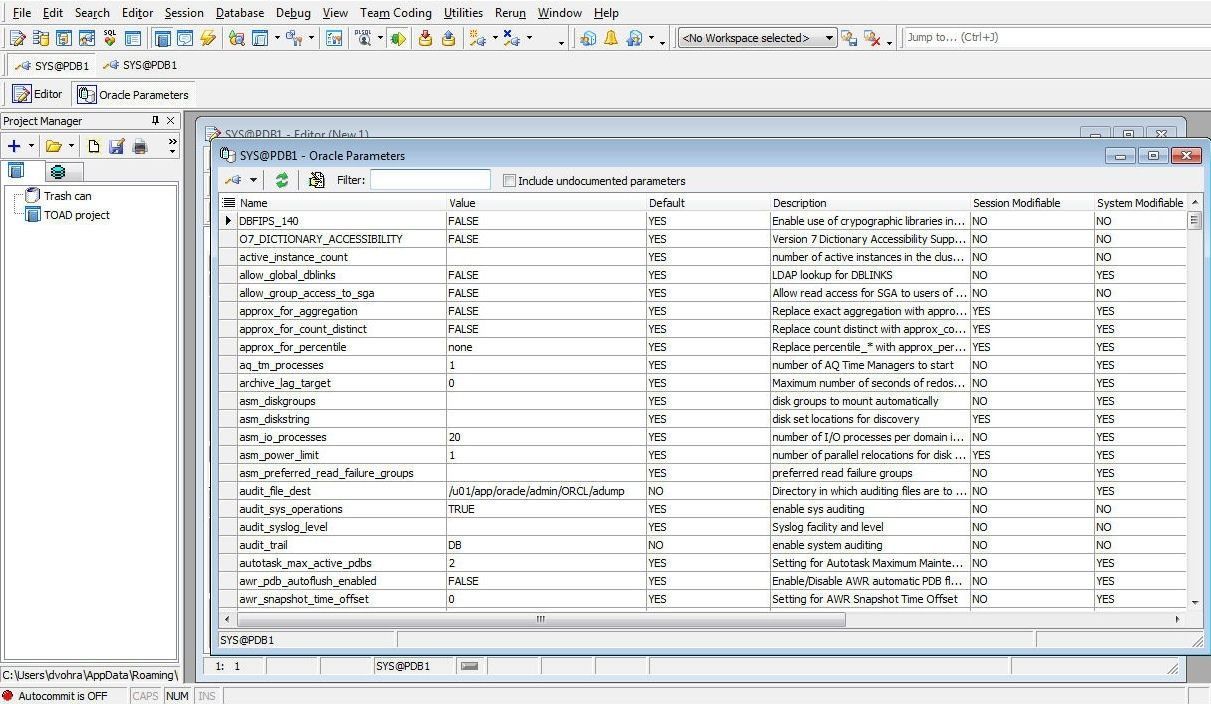The height and width of the screenshot is (704, 1211).
Task: Expand the open folder dropdown arrow in Project Manager
Action: (71, 146)
